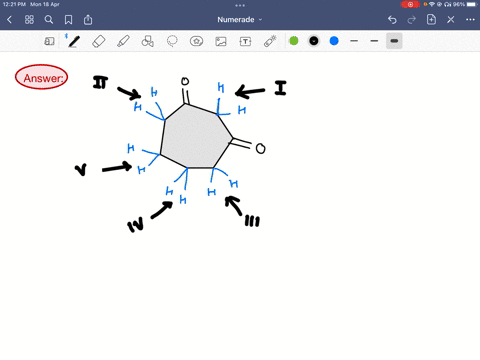Choose the green pen color

[294, 41]
